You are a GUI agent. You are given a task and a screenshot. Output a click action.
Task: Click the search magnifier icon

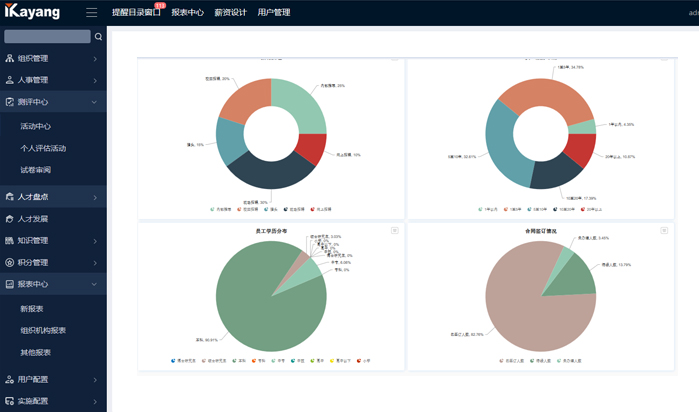coord(98,37)
